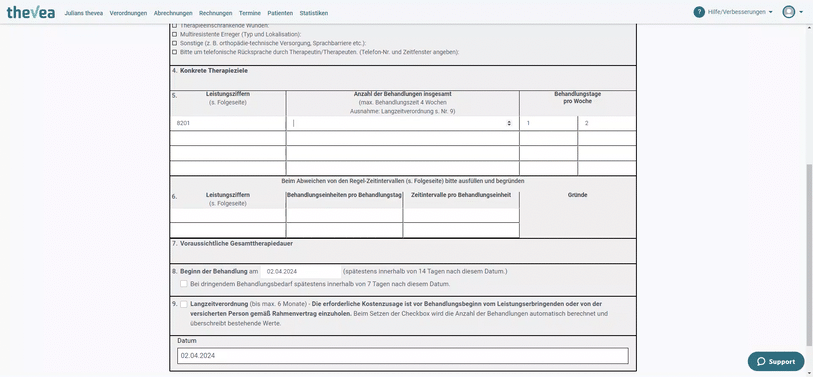This screenshot has width=813, height=377.
Task: Tick telefonische Rücksprache checkbox
Action: (x=175, y=52)
